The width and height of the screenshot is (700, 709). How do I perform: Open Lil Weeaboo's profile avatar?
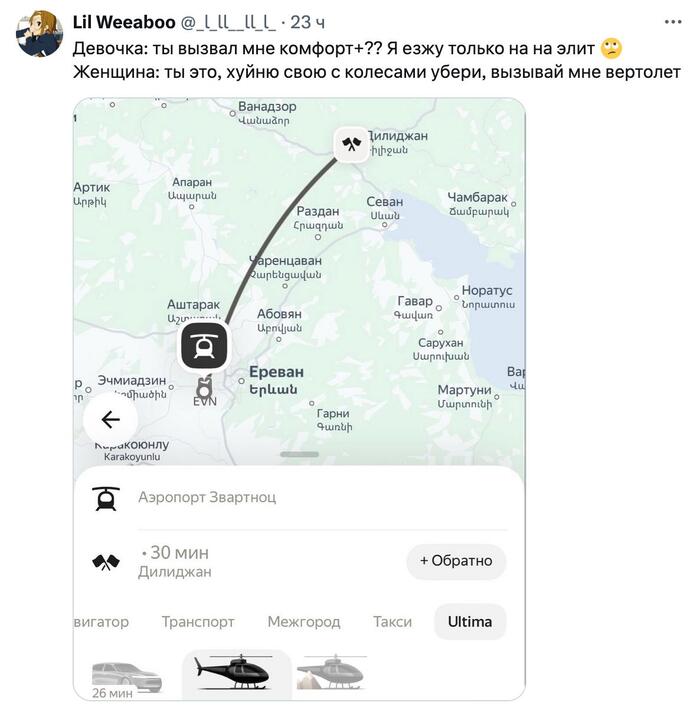tap(39, 33)
